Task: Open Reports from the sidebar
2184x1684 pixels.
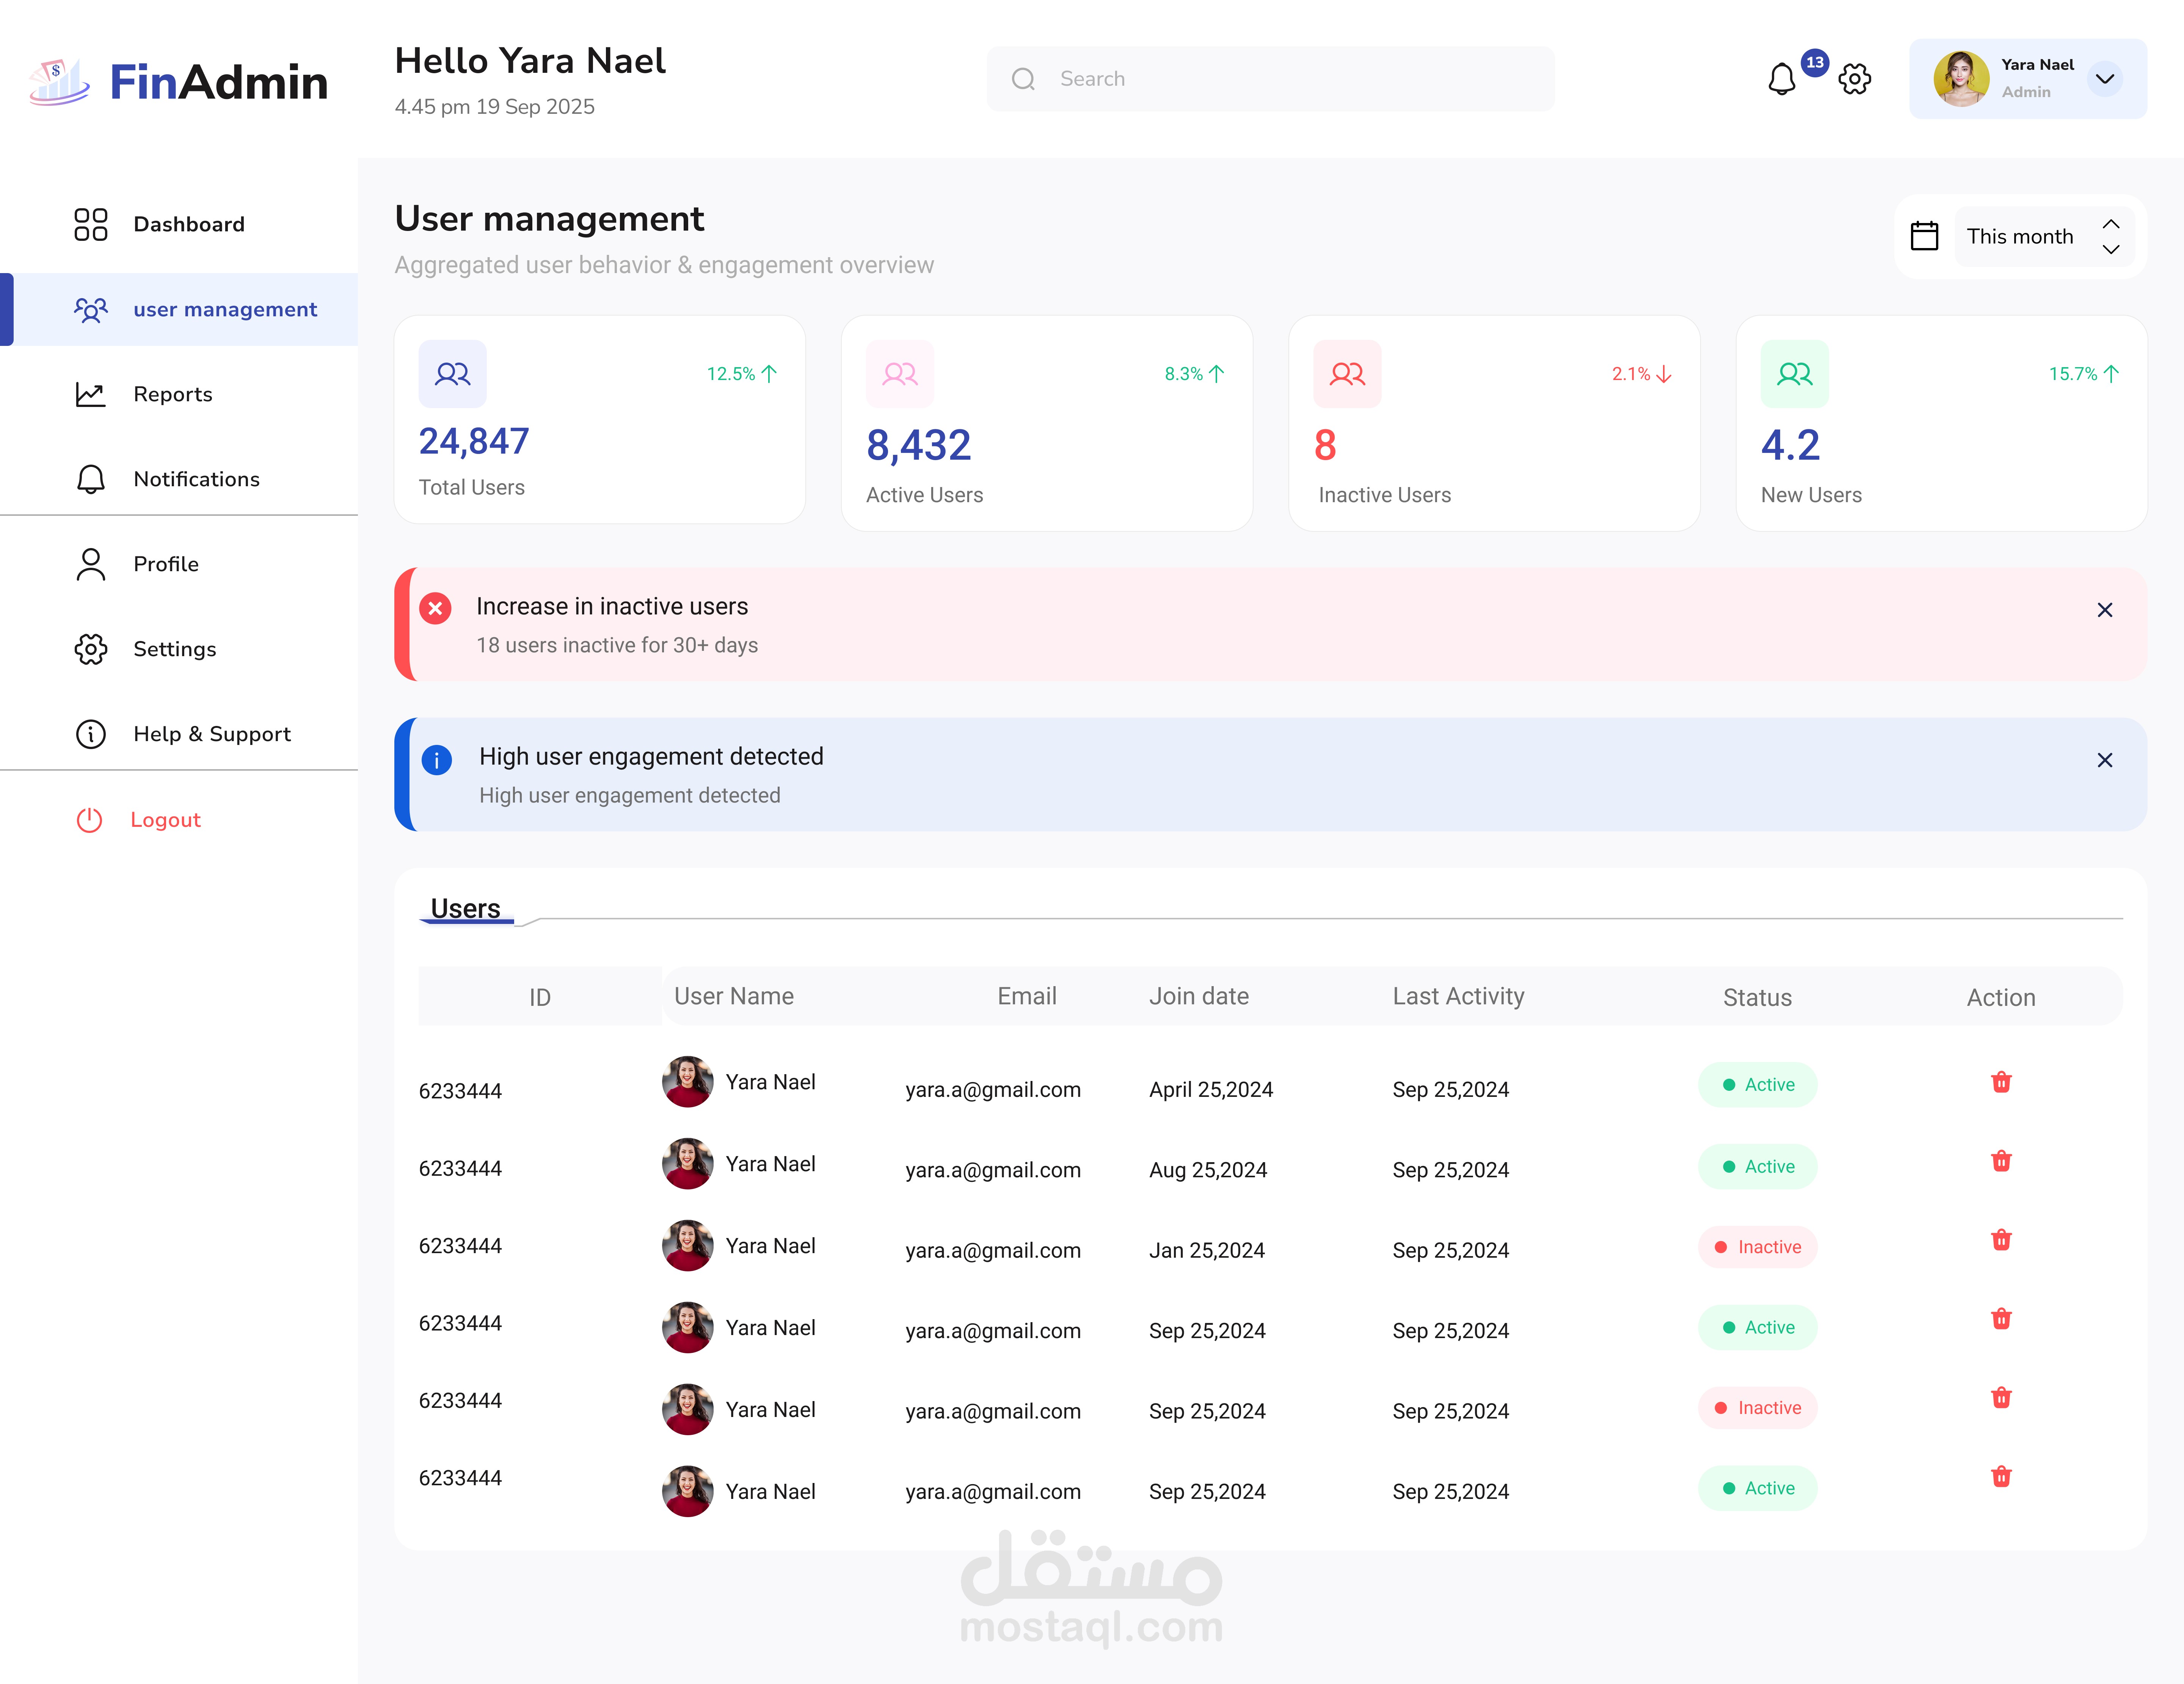Action: coord(179,394)
